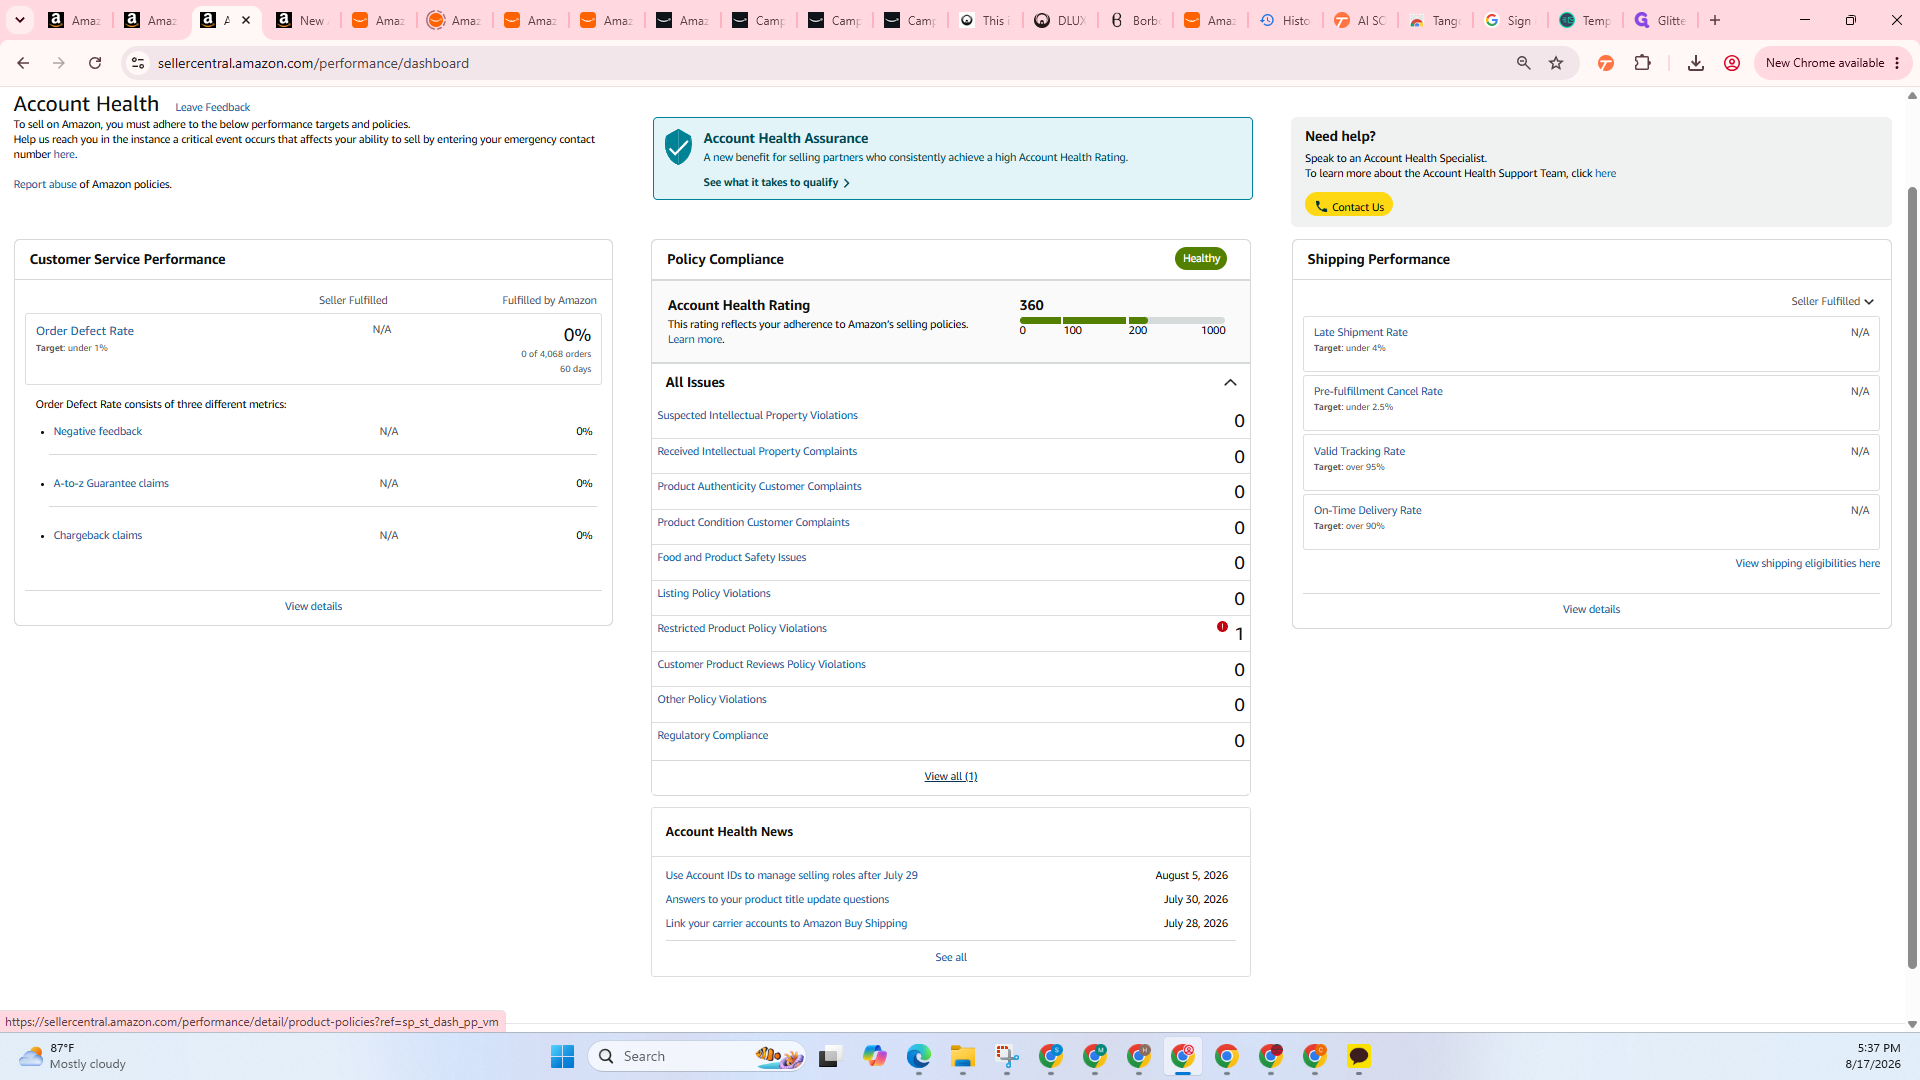Click the Windows taskbar Search box

[697, 1056]
